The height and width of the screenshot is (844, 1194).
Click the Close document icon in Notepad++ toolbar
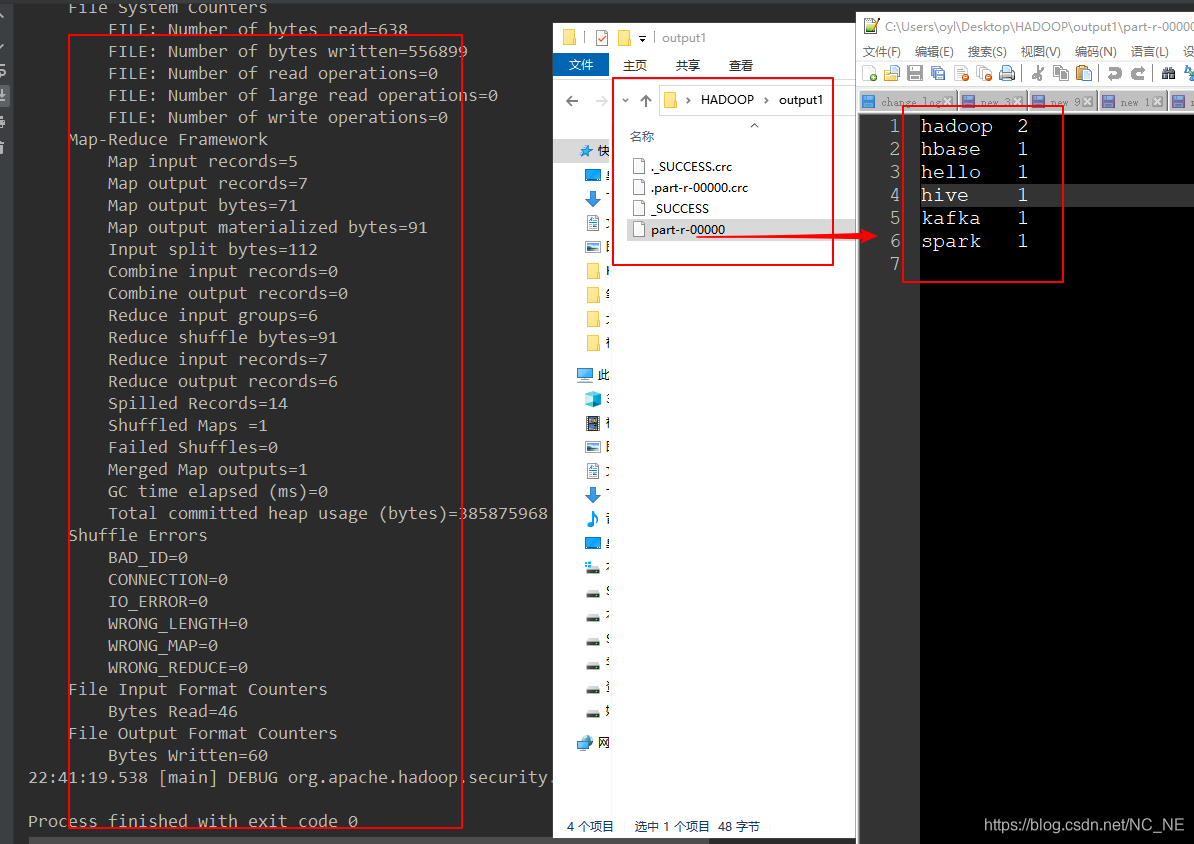point(961,73)
